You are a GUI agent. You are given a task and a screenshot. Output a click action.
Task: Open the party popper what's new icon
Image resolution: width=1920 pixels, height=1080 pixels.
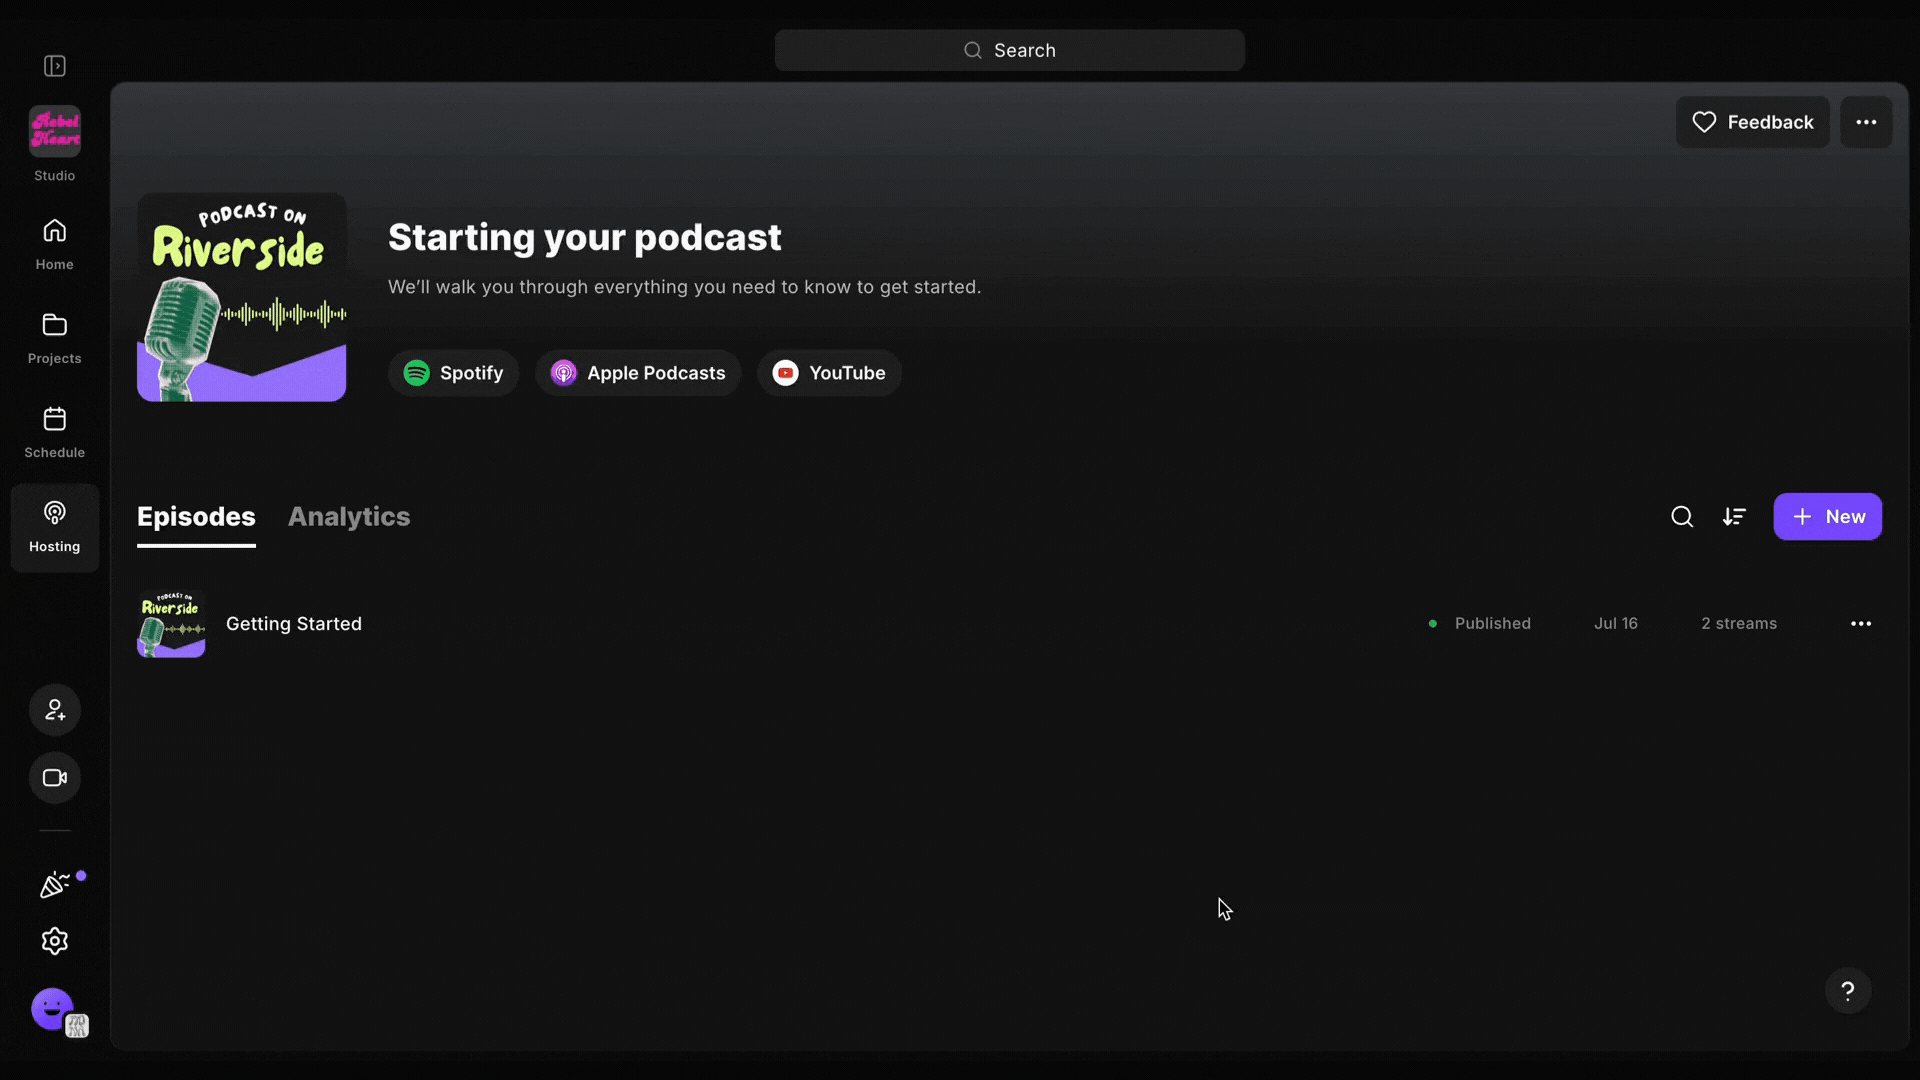(x=55, y=885)
